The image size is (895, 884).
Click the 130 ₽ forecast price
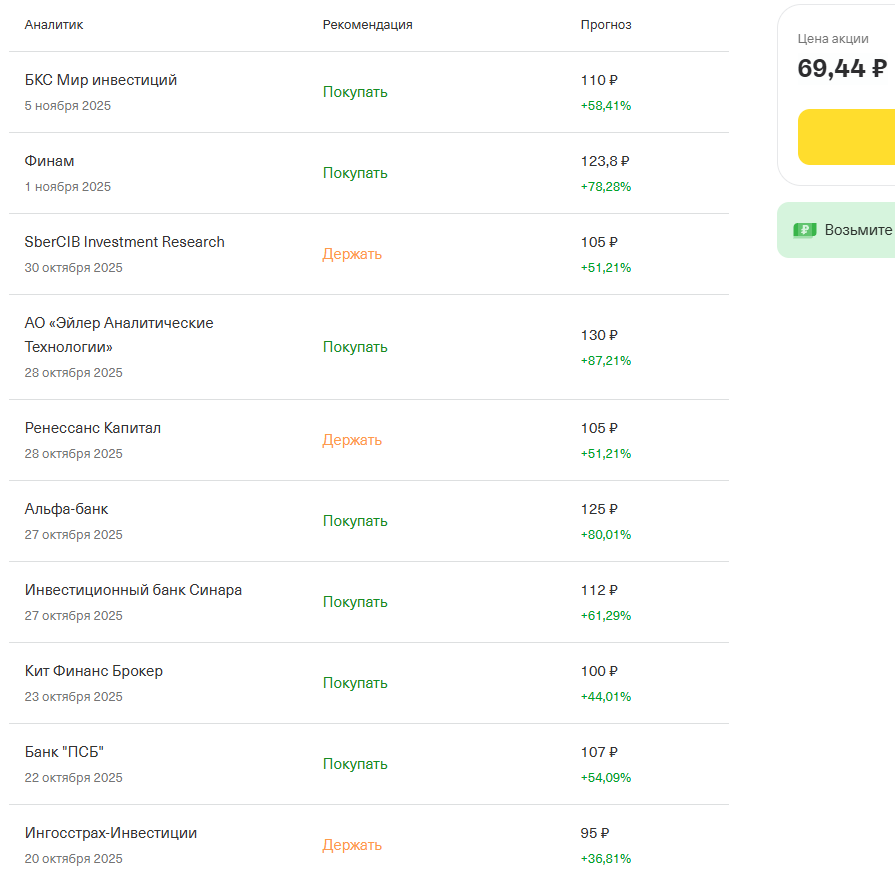pyautogui.click(x=600, y=335)
